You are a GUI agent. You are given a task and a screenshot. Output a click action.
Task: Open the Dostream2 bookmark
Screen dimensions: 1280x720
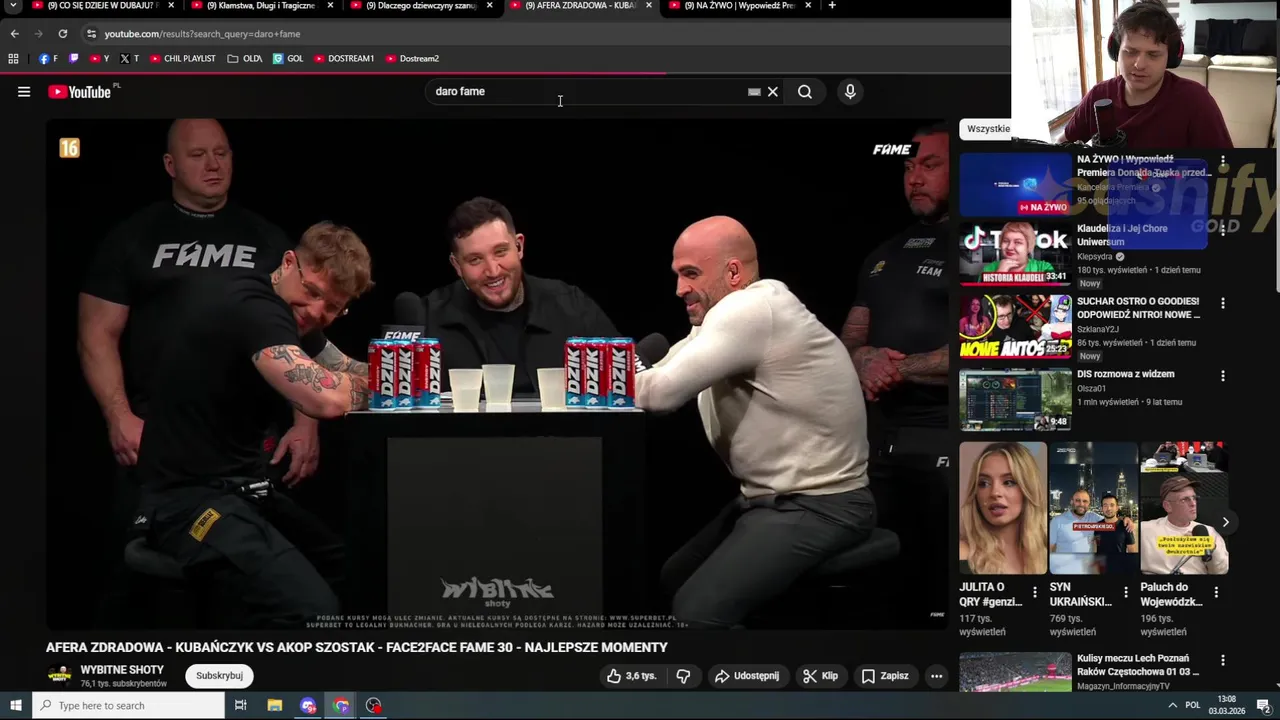pos(412,59)
